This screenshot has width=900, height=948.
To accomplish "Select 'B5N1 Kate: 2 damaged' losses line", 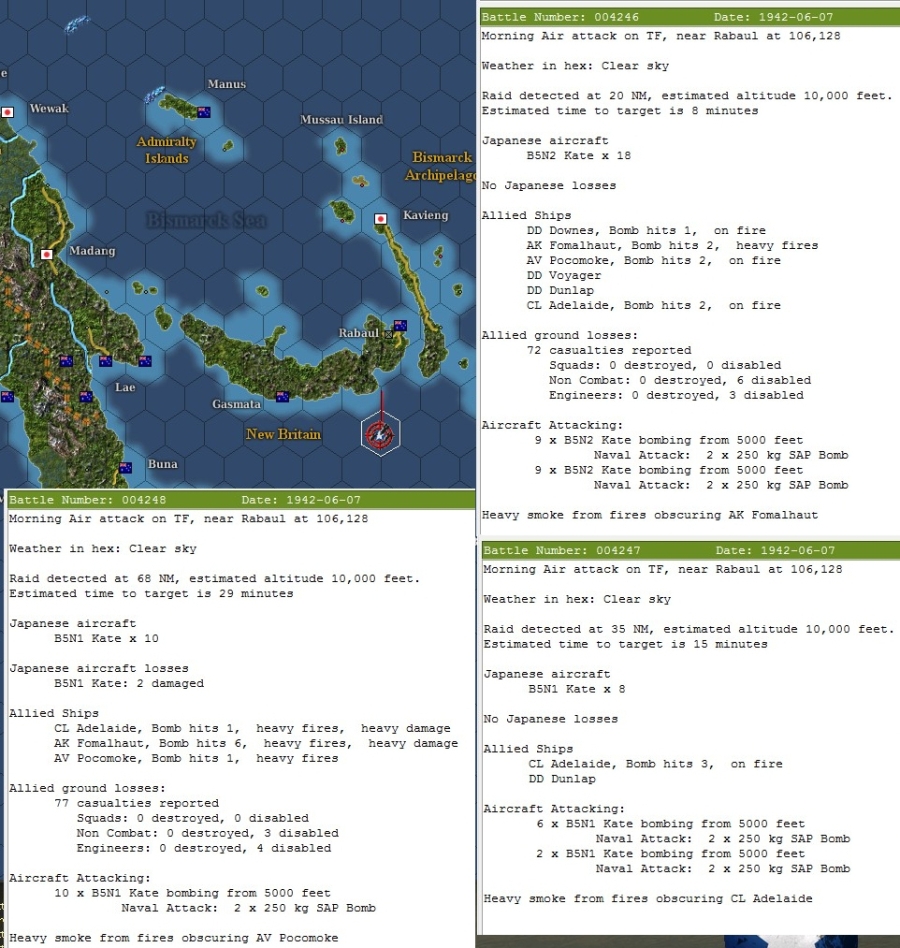I will (x=129, y=684).
